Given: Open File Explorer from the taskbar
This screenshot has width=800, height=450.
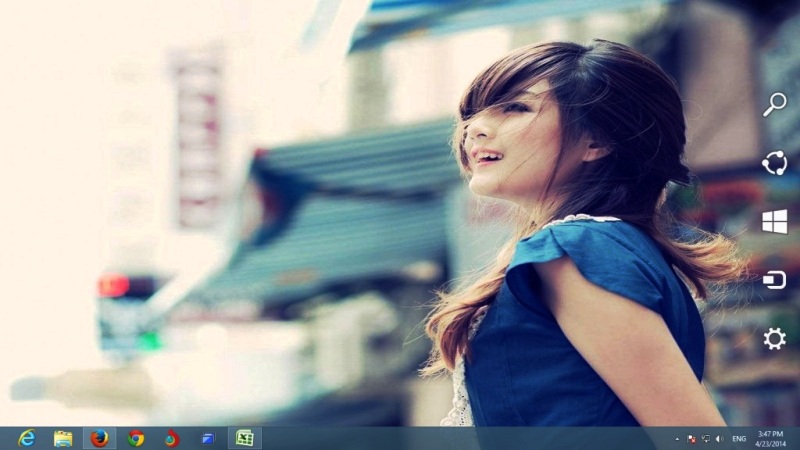Looking at the screenshot, I should coord(63,438).
